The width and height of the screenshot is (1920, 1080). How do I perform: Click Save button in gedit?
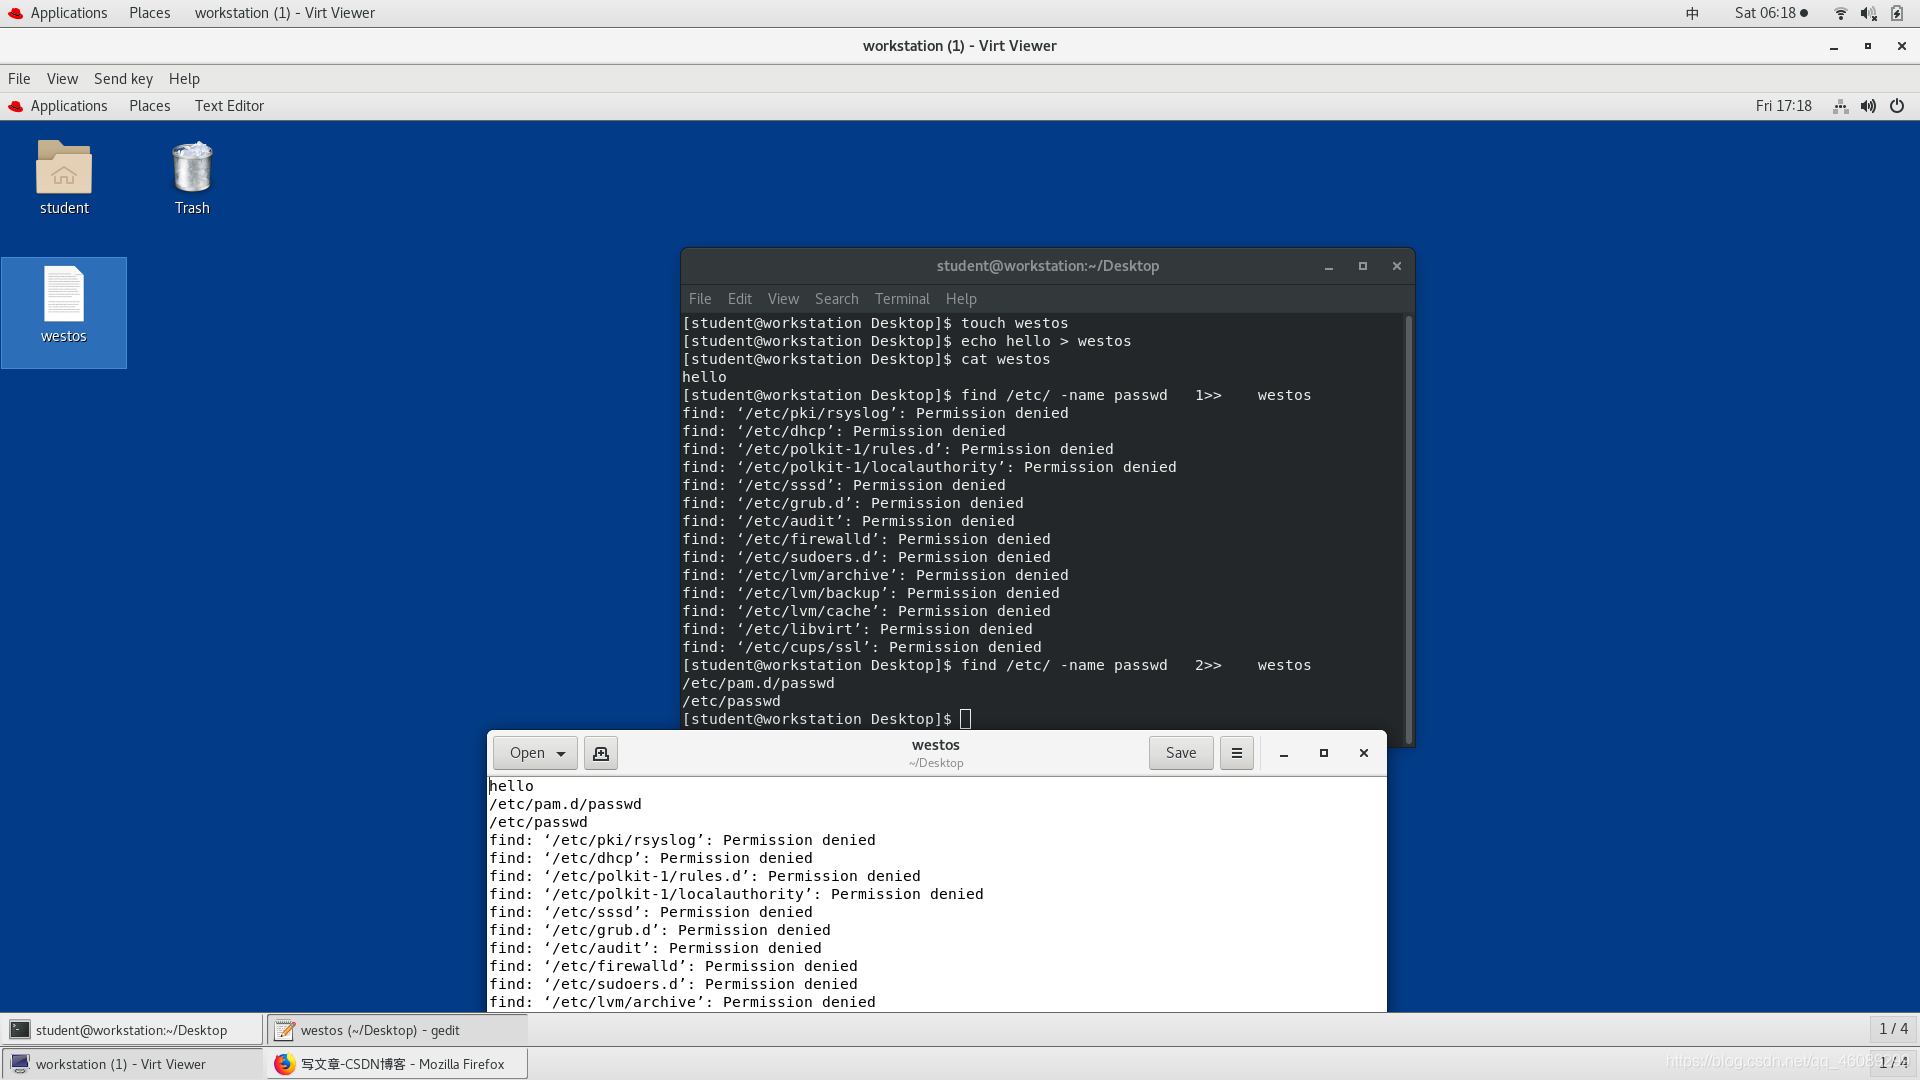pos(1181,753)
